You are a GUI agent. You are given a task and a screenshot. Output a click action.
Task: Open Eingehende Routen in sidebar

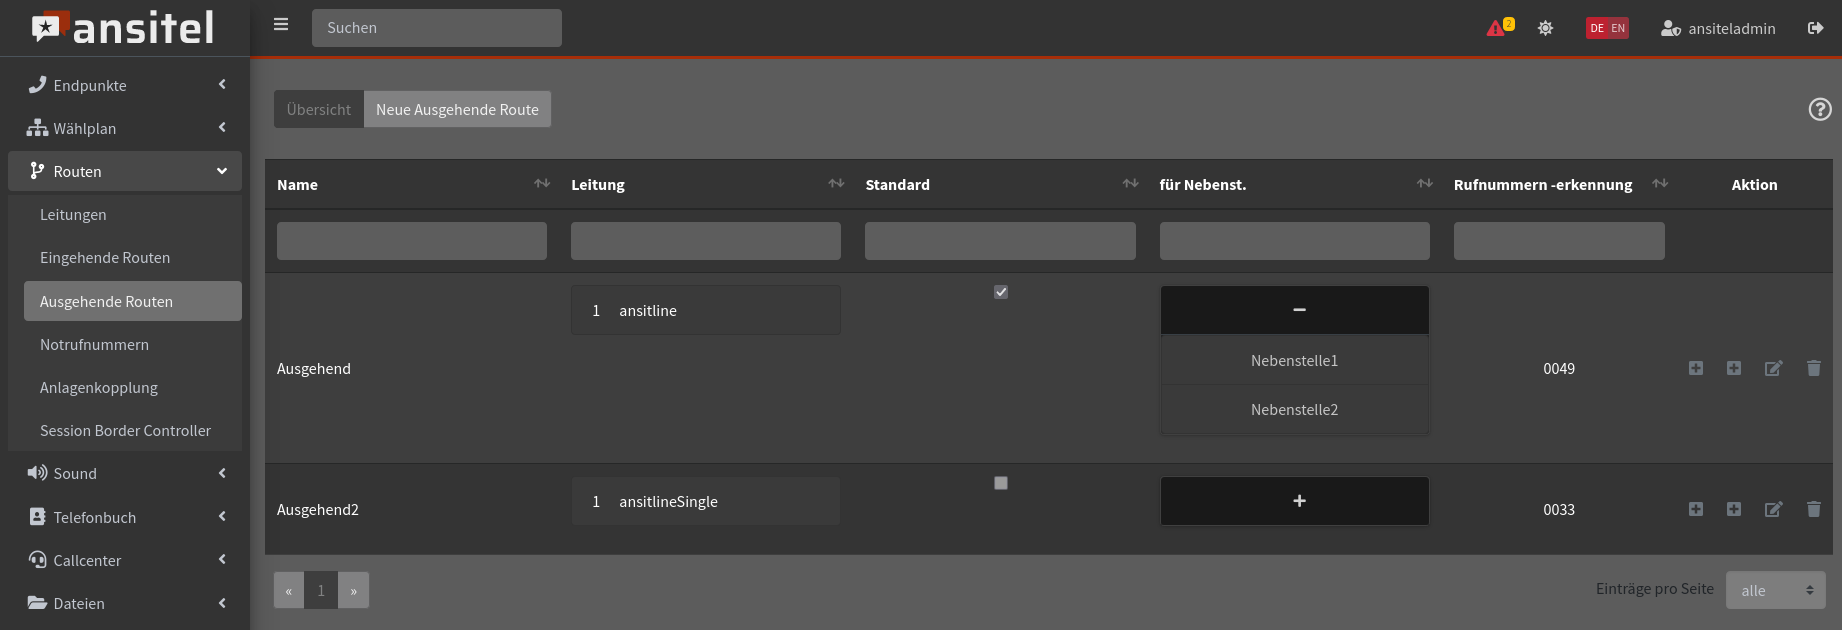(x=105, y=258)
